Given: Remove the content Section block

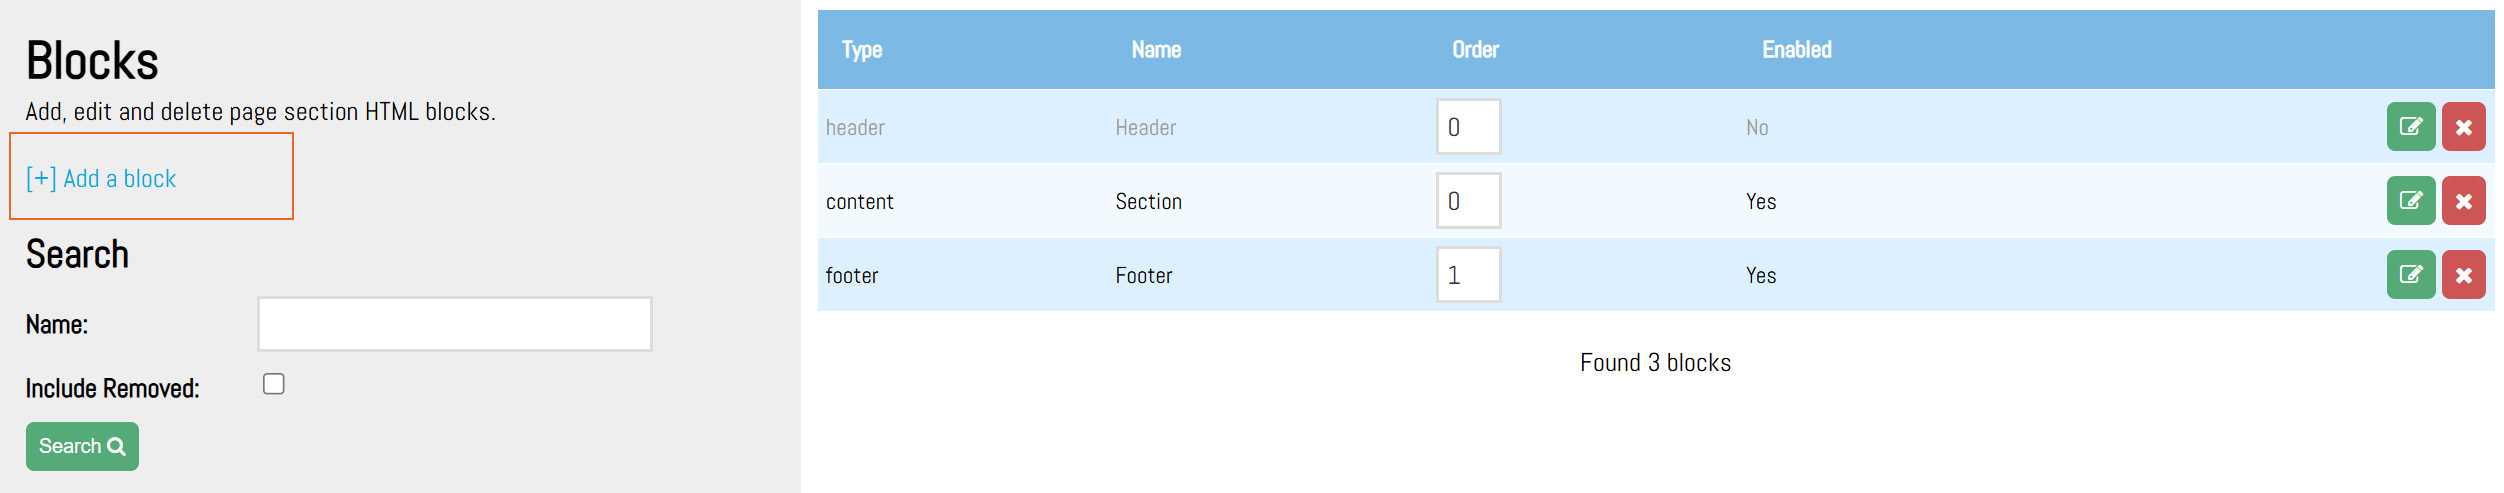Looking at the screenshot, I should click(x=2463, y=201).
